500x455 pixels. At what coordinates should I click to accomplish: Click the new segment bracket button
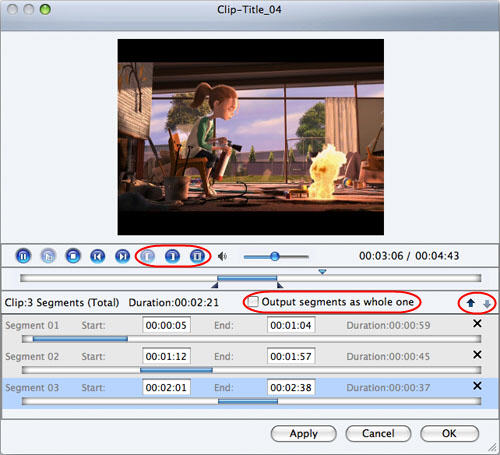point(197,256)
